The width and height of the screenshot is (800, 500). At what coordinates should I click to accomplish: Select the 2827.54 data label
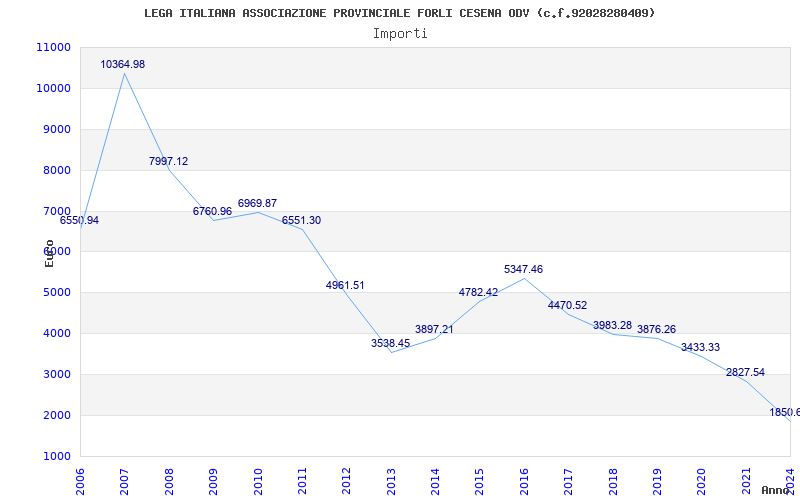click(x=745, y=372)
